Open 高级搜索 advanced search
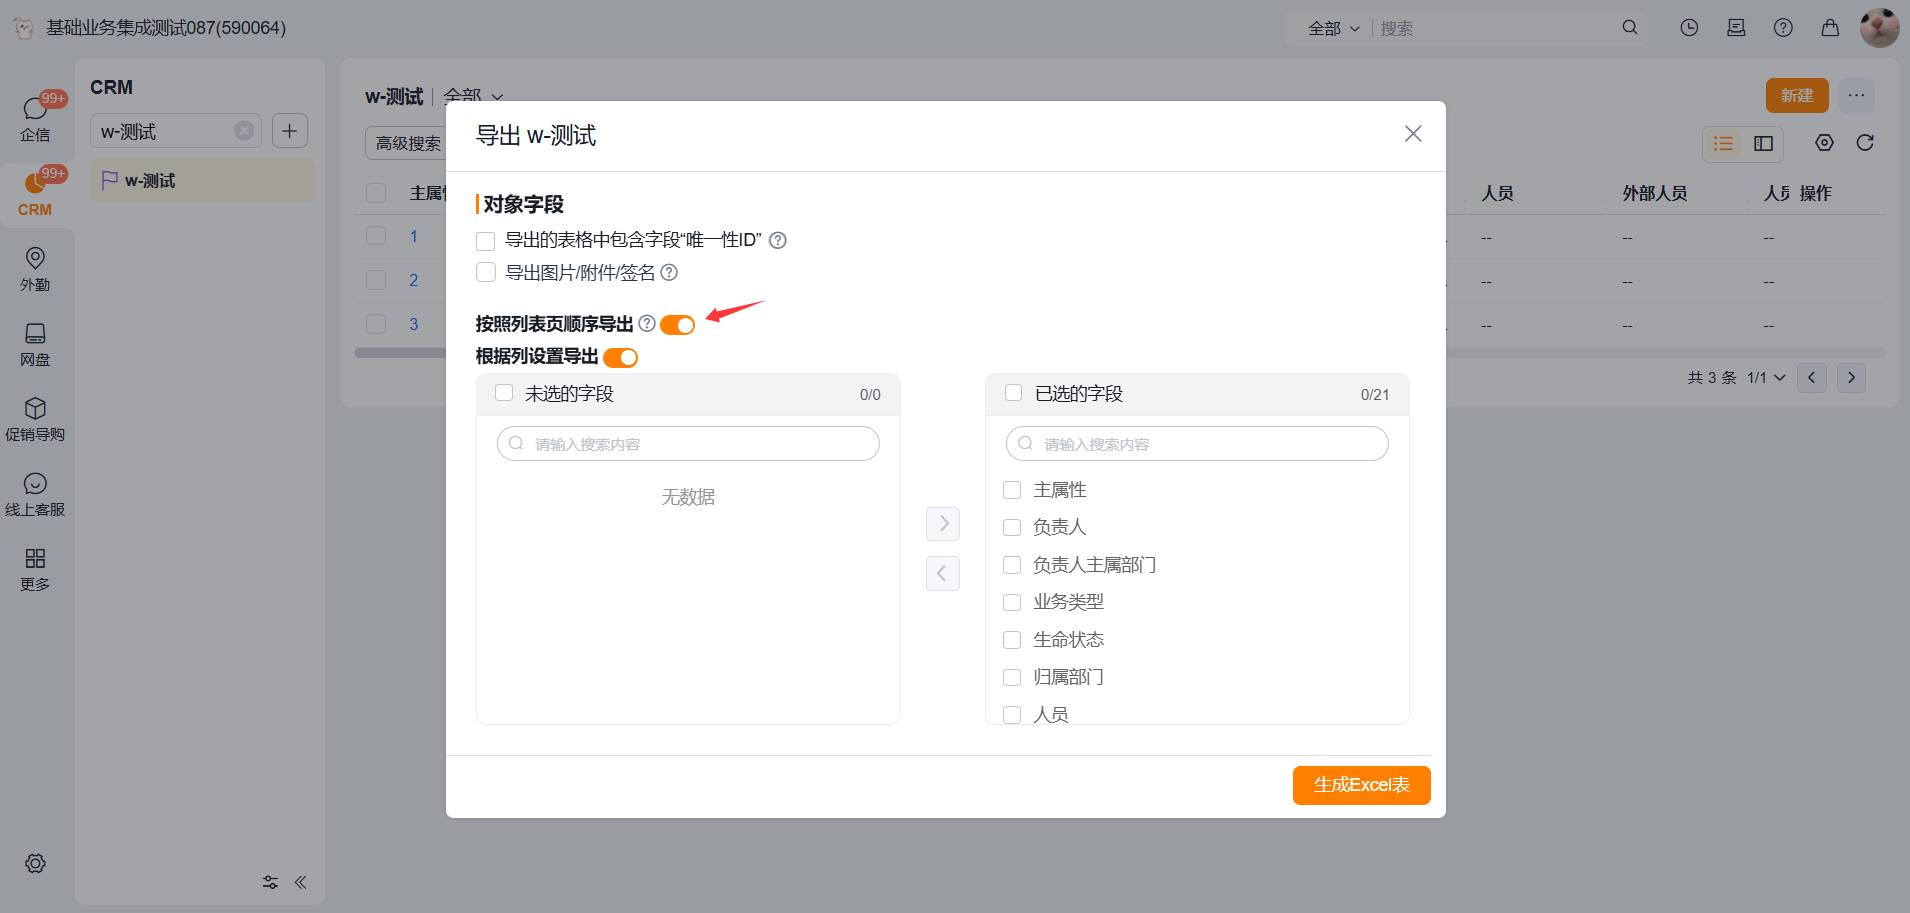1910x913 pixels. (408, 143)
